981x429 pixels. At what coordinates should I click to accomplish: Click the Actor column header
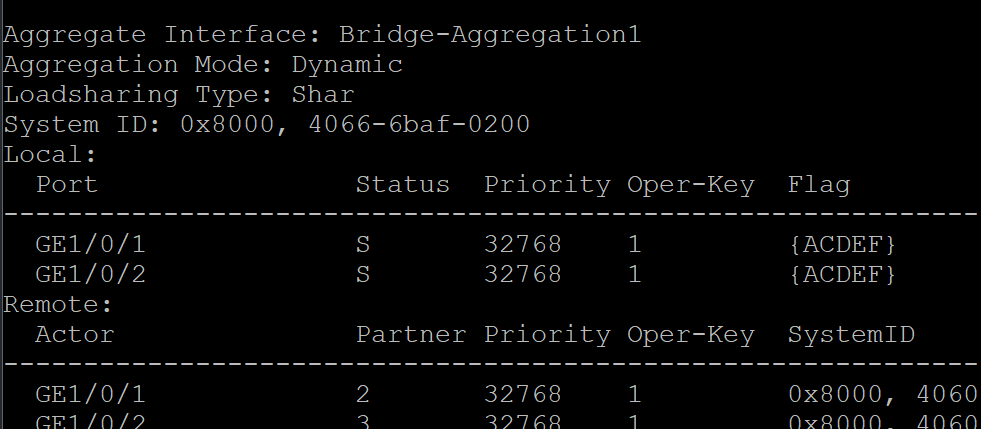(75, 334)
